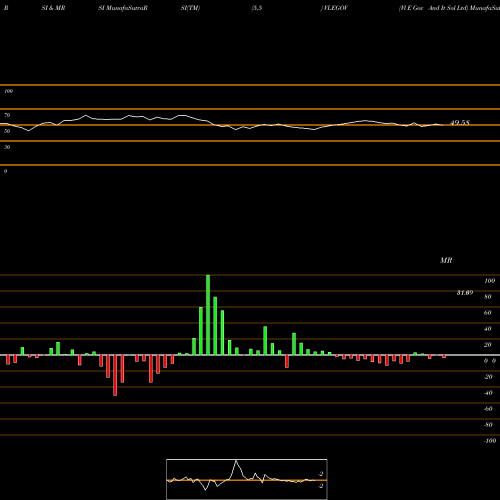This screenshot has height=500, width=500.
Task: Click the 0 level label on RSI axis
Action: (x=5, y=171)
